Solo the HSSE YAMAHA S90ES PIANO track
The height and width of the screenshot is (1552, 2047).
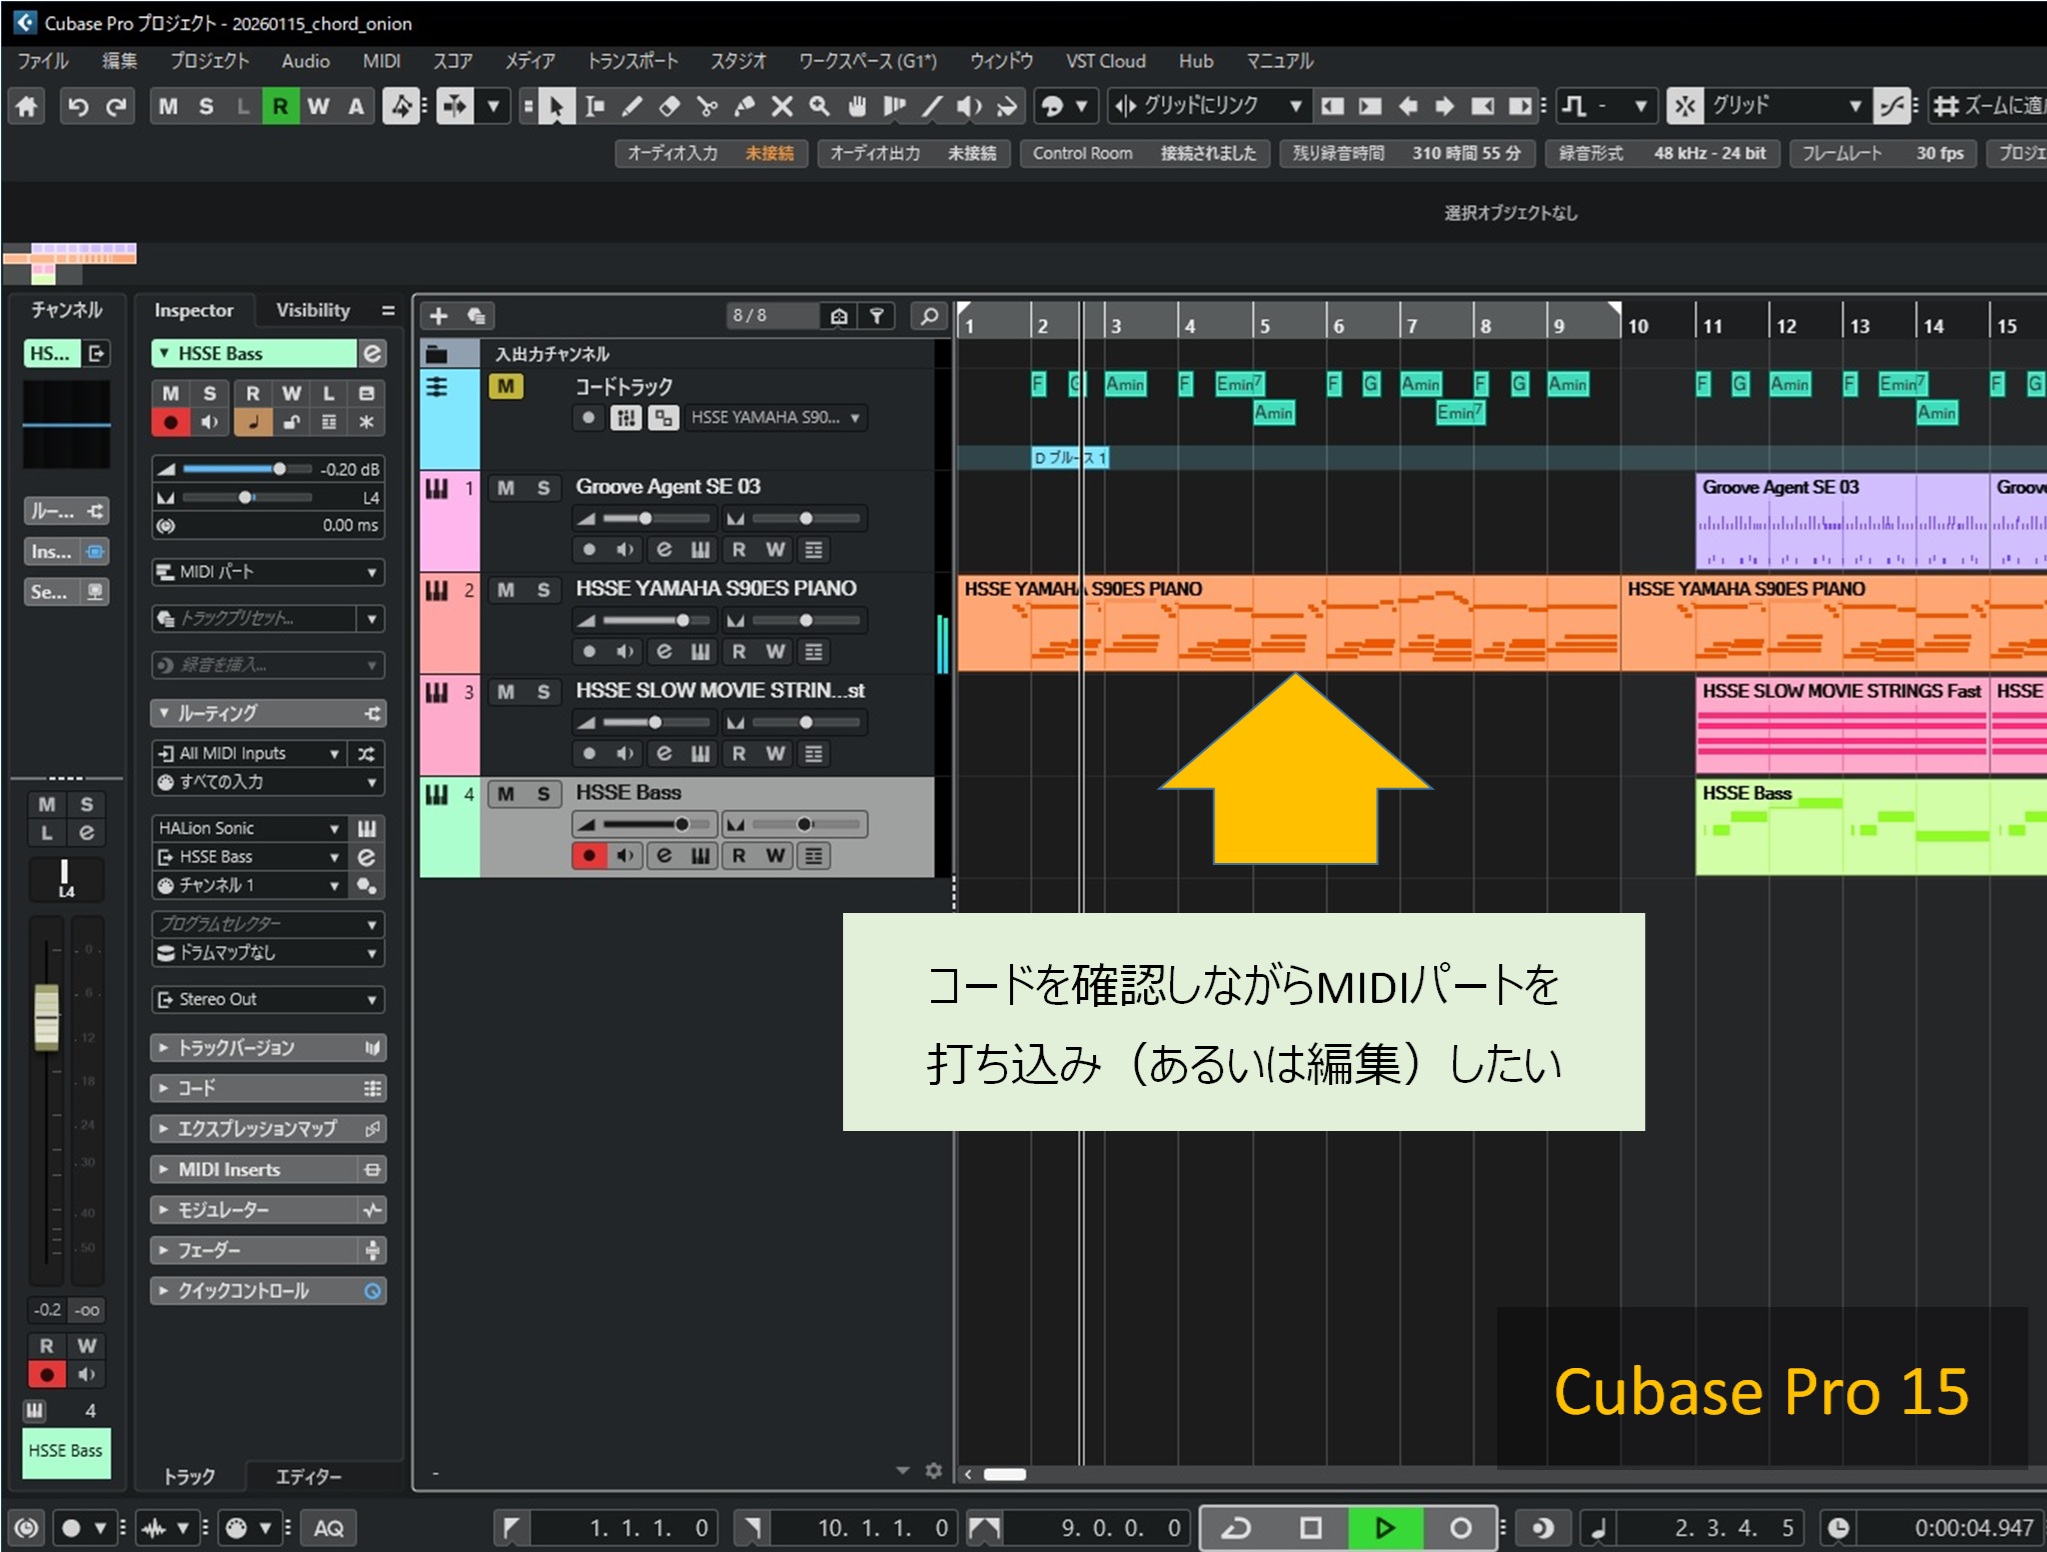pos(543,590)
